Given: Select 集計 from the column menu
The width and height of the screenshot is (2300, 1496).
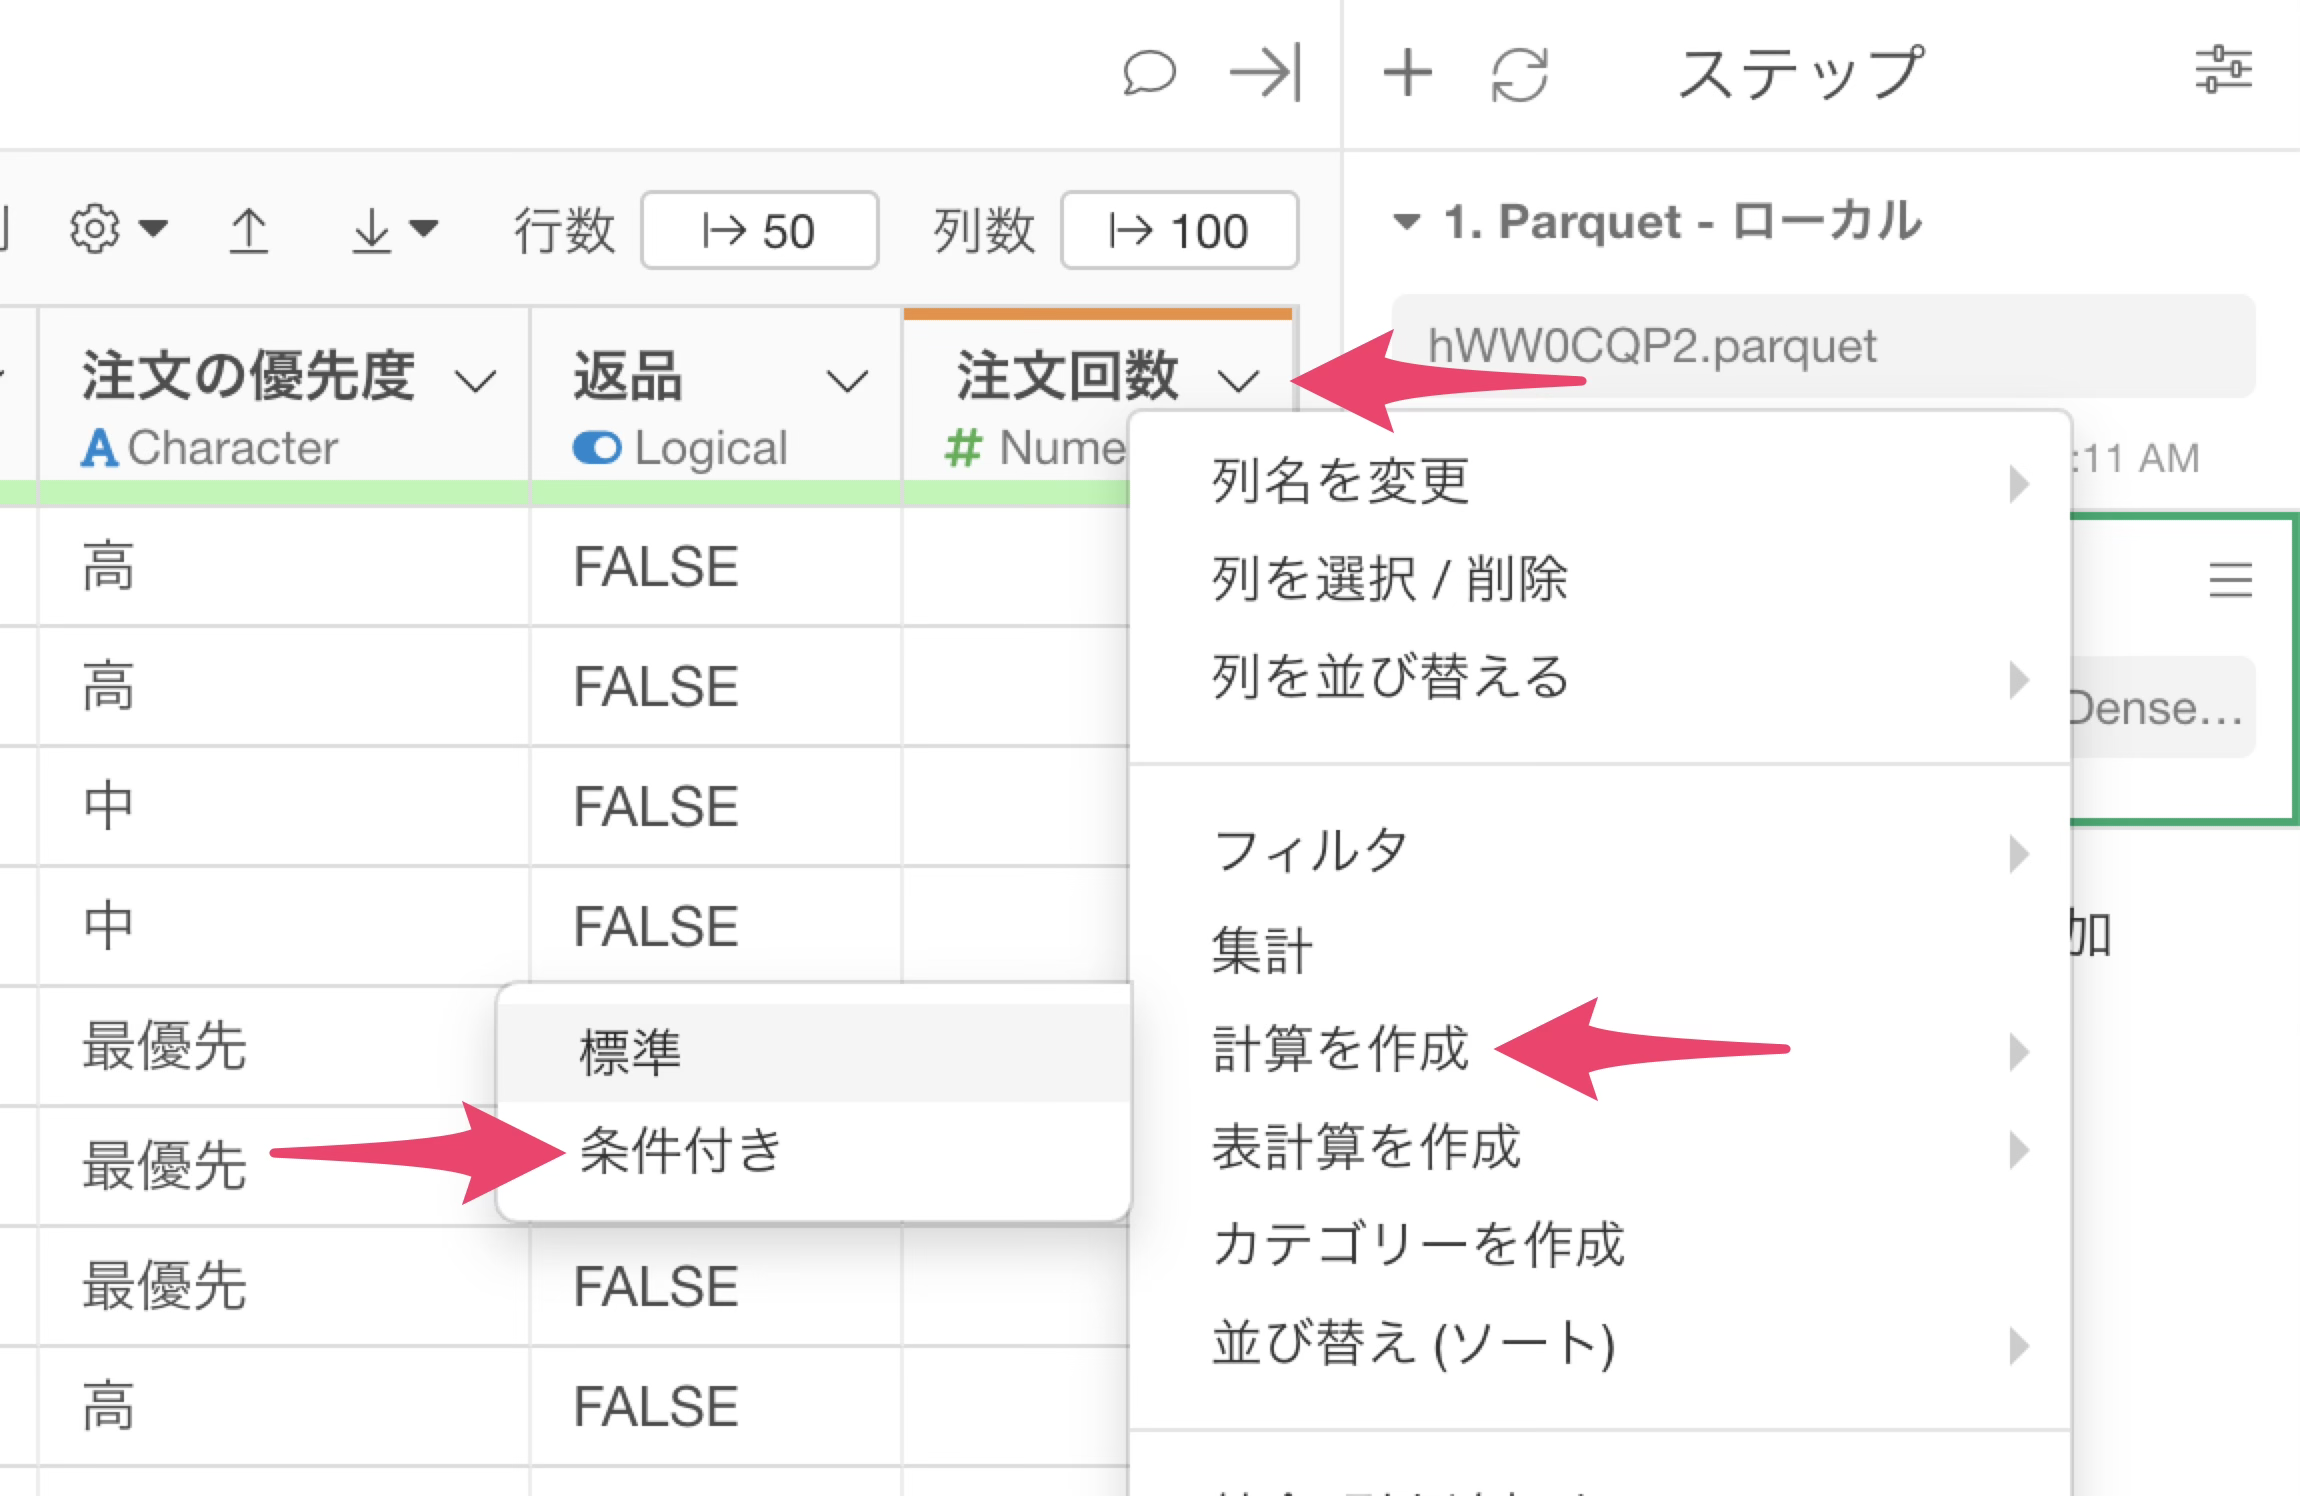Looking at the screenshot, I should point(1600,950).
